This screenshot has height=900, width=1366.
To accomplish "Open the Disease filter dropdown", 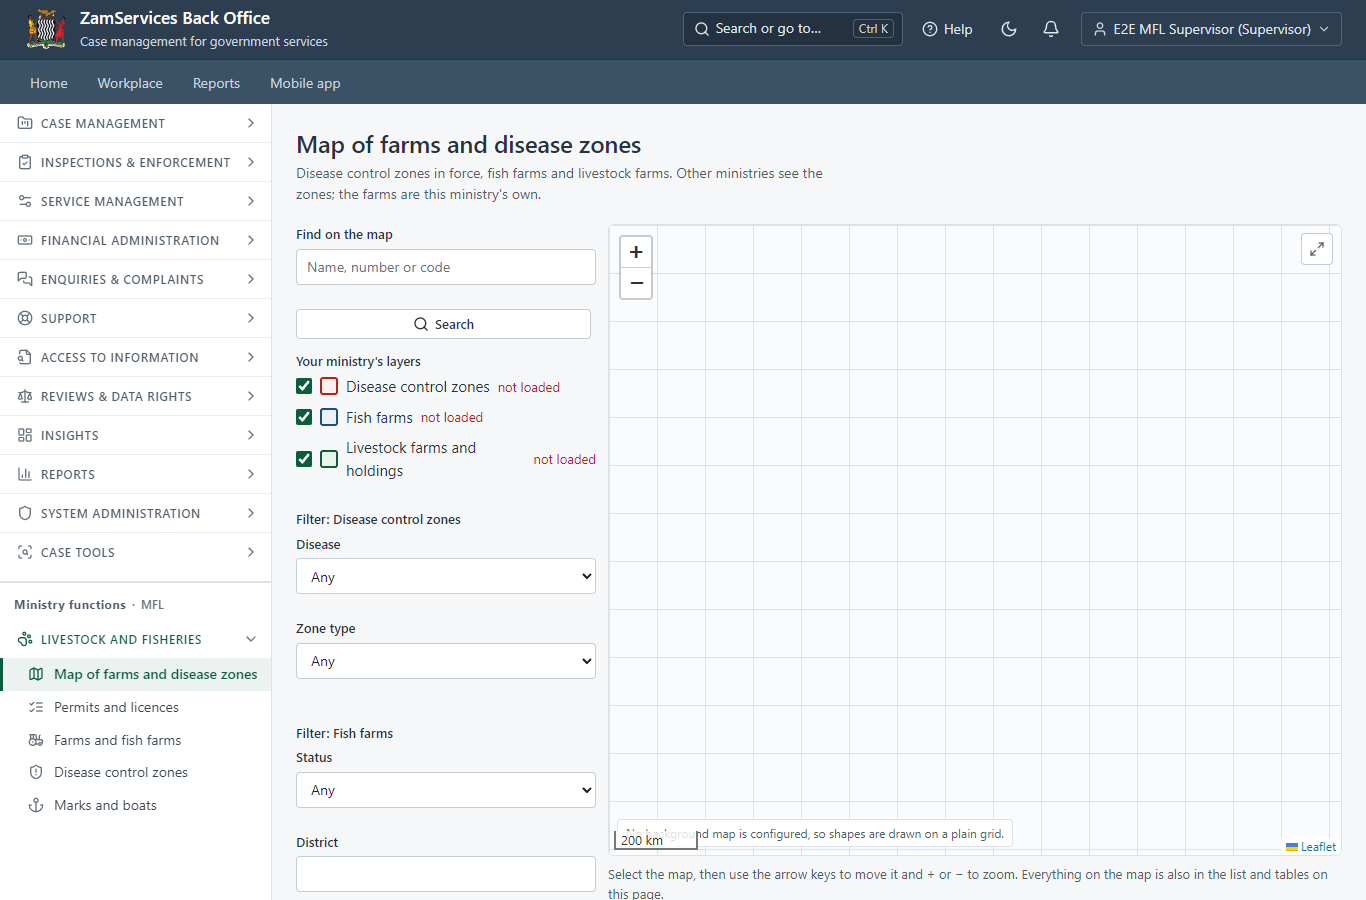I will (x=446, y=576).
